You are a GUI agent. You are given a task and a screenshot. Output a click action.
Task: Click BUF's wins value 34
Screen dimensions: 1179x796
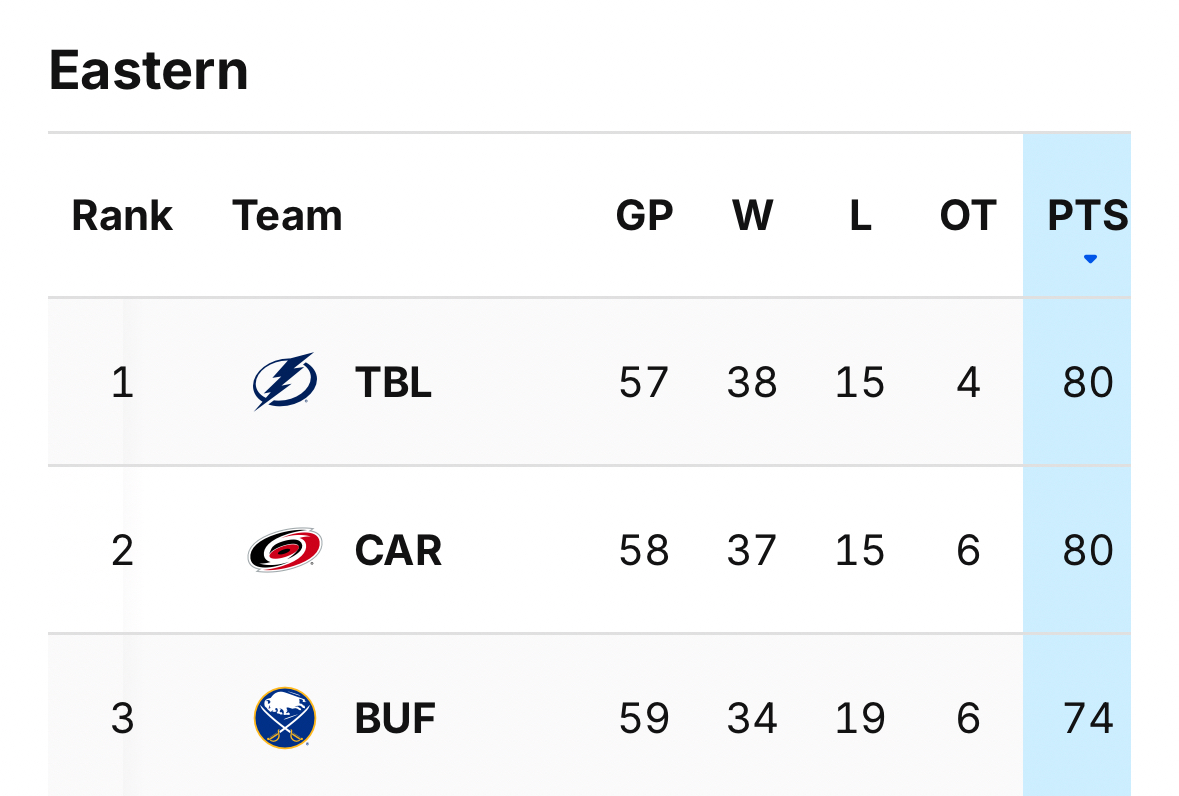752,718
